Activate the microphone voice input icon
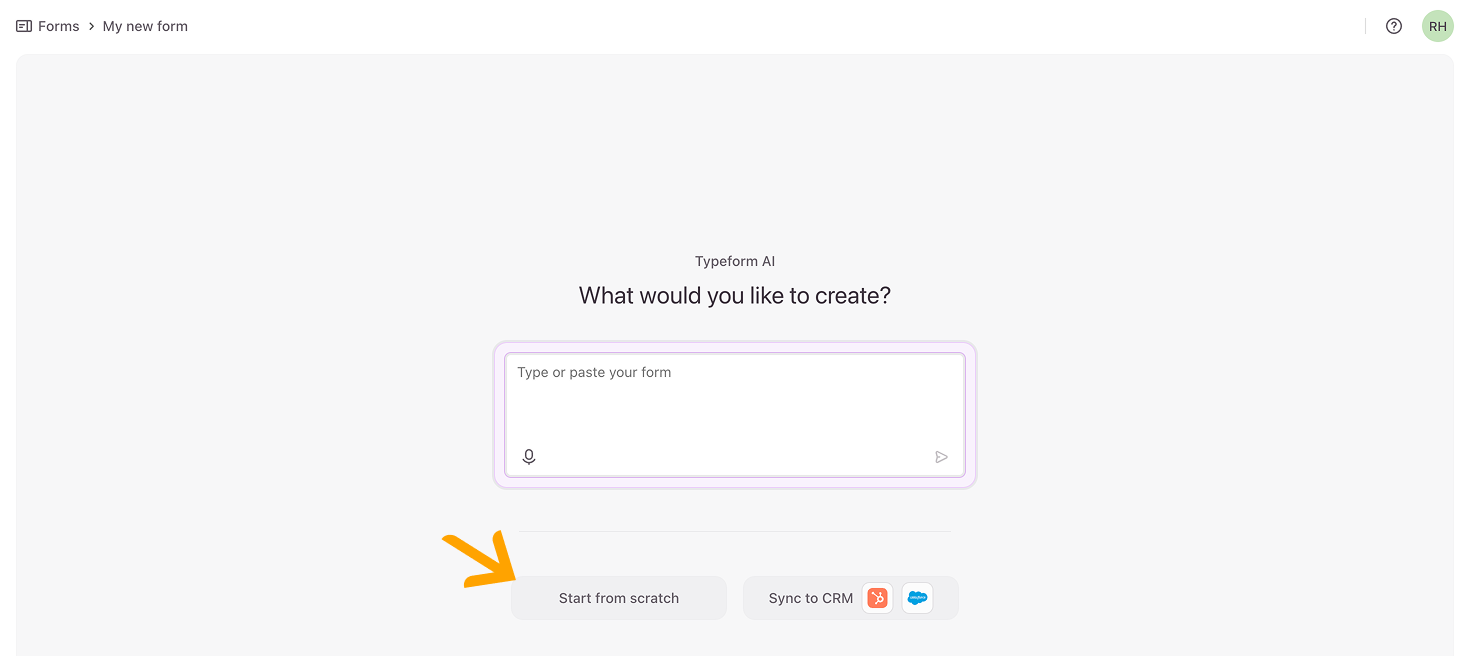The image size is (1470, 656). [529, 457]
